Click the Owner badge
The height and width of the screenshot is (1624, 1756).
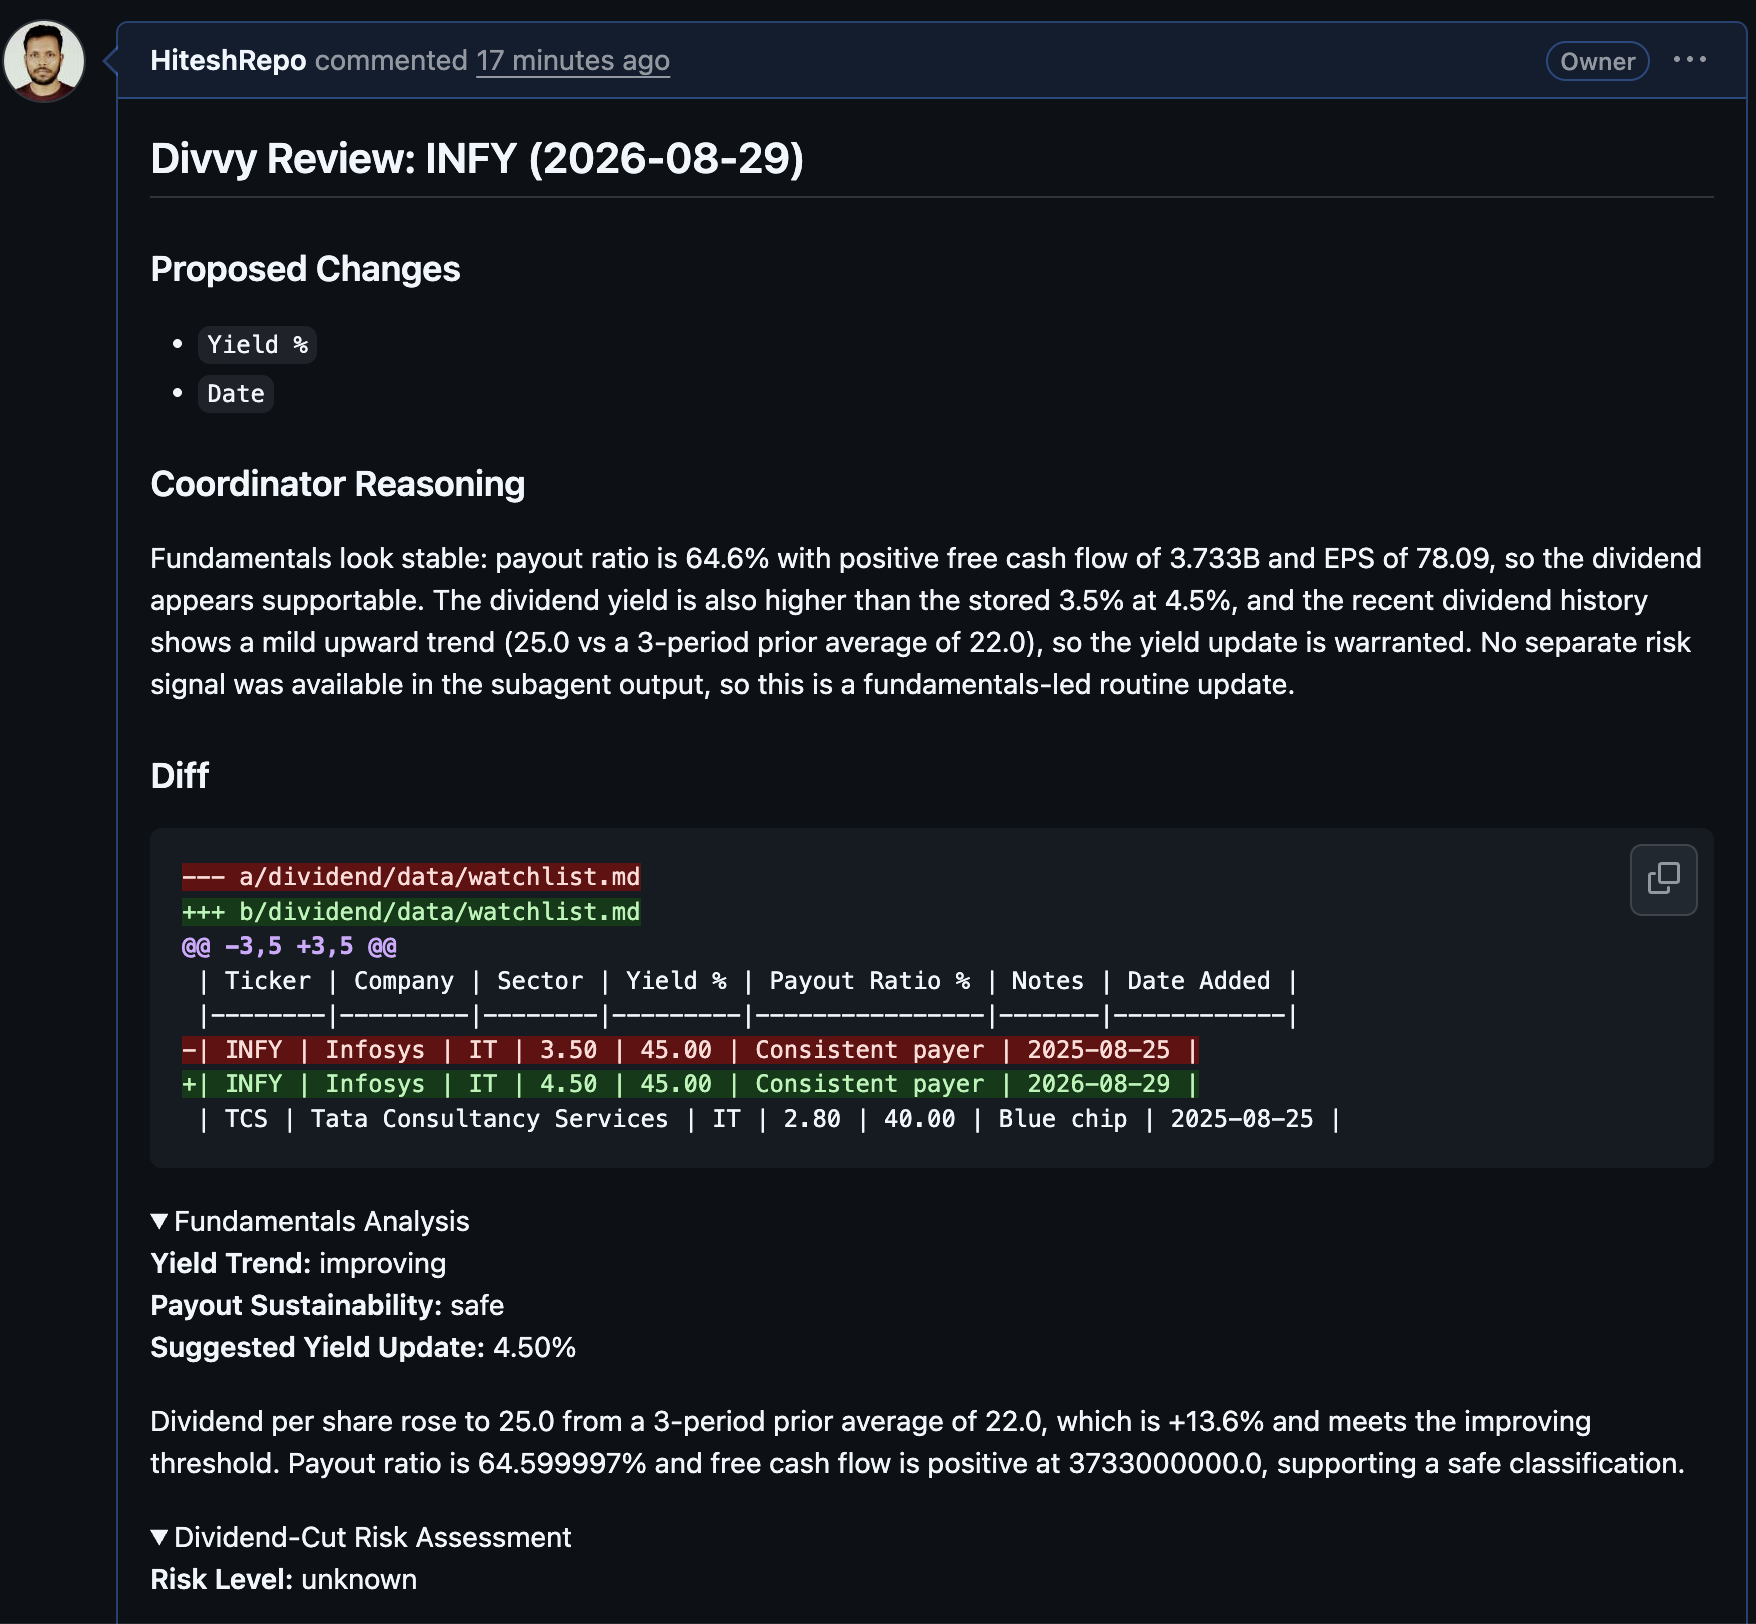(x=1597, y=61)
